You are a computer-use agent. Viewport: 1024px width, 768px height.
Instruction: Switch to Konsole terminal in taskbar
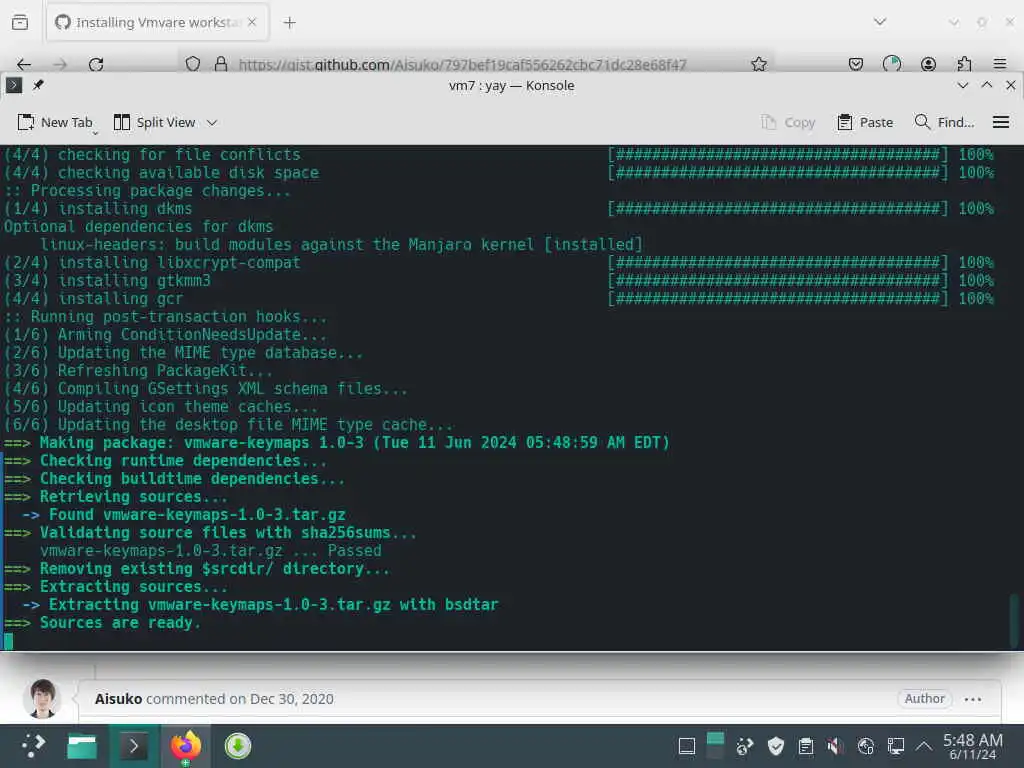pyautogui.click(x=134, y=746)
